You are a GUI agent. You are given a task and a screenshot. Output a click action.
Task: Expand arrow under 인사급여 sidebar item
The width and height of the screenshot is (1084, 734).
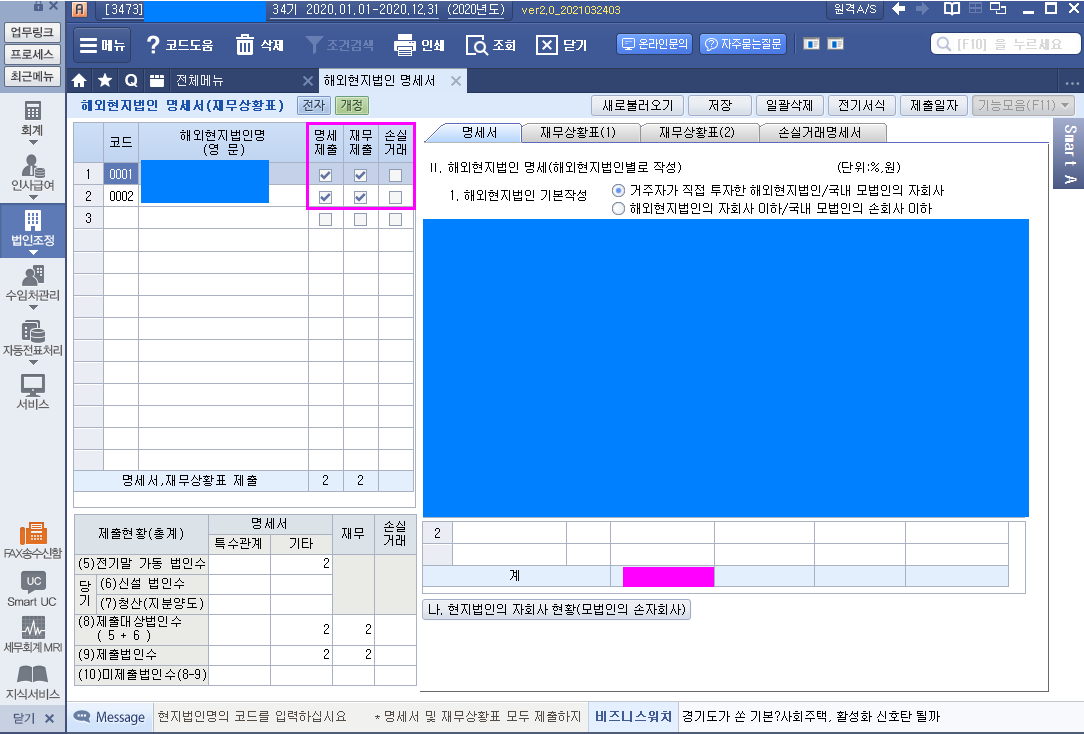(32, 197)
